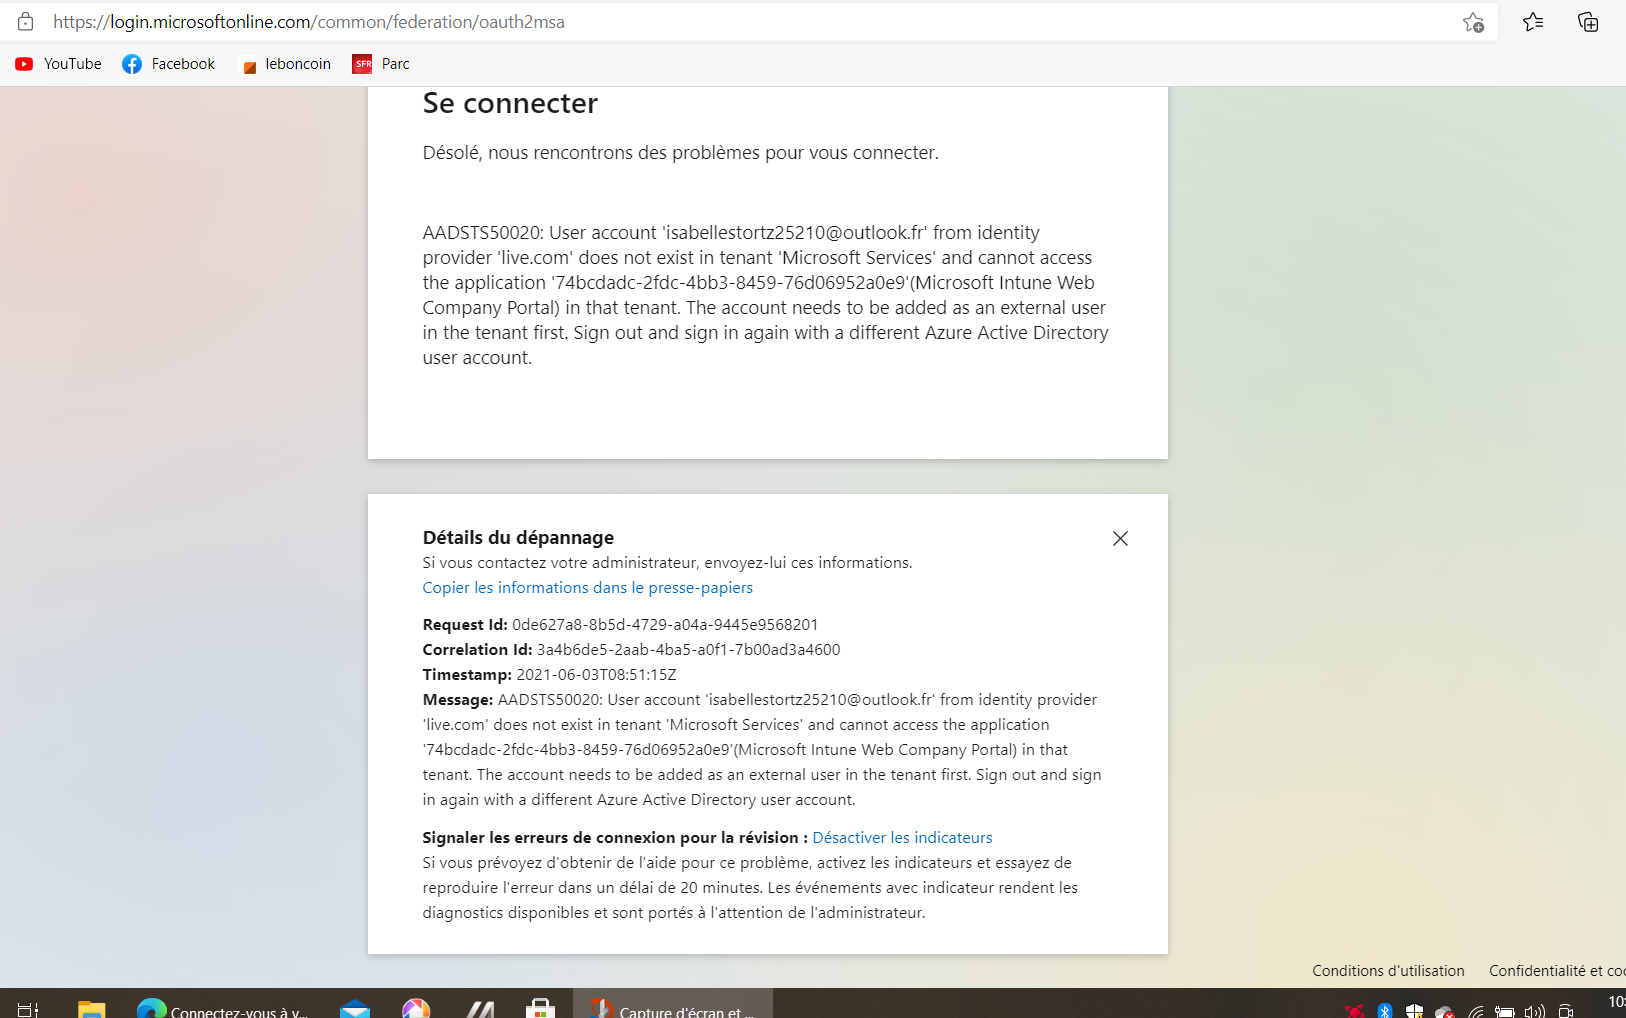Open Microsoft Store from taskbar
This screenshot has height=1018, width=1626.
(x=540, y=1008)
